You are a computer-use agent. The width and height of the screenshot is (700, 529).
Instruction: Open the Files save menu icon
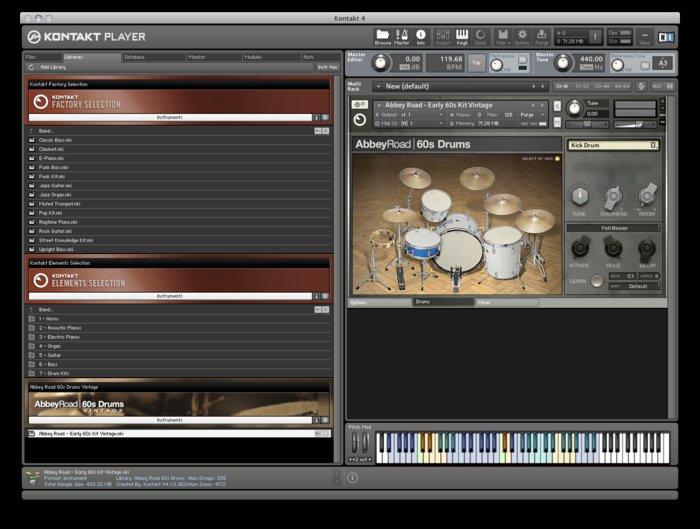tap(503, 37)
